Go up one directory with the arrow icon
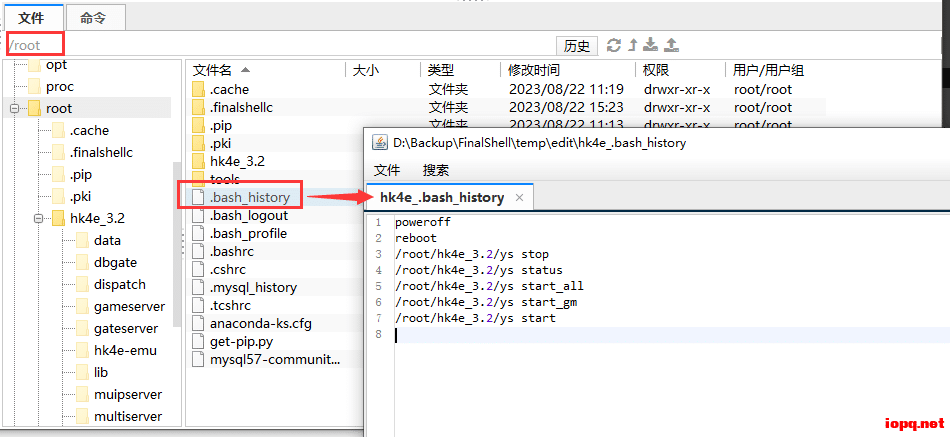This screenshot has width=950, height=437. [633, 45]
